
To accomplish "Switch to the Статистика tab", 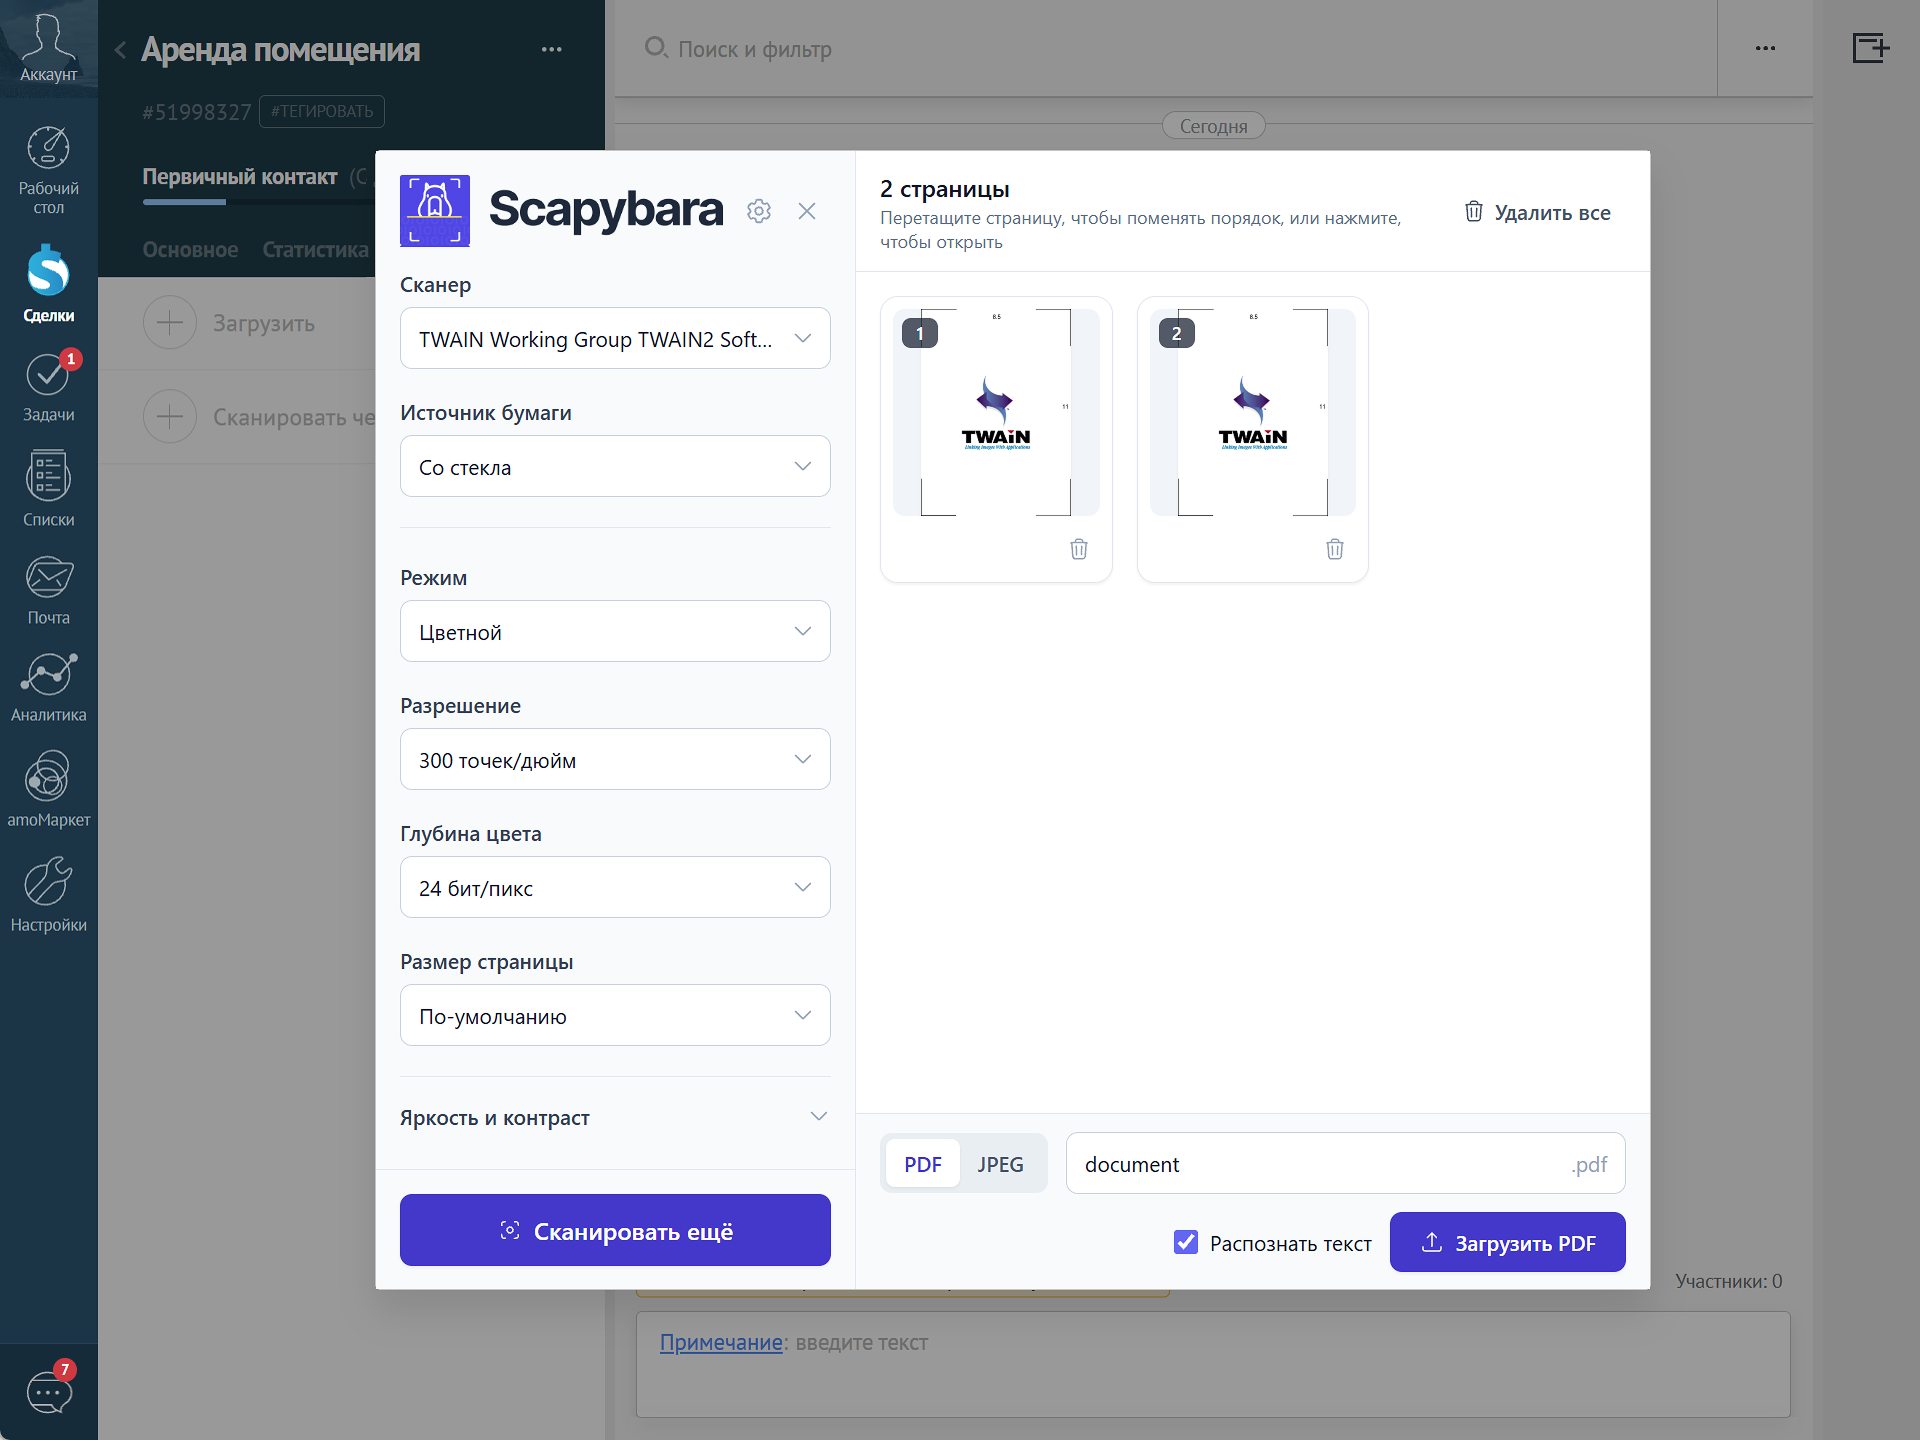I will pyautogui.click(x=316, y=250).
